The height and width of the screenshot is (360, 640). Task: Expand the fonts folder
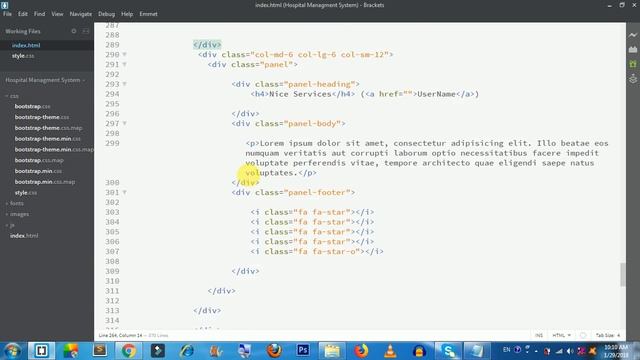coord(15,203)
